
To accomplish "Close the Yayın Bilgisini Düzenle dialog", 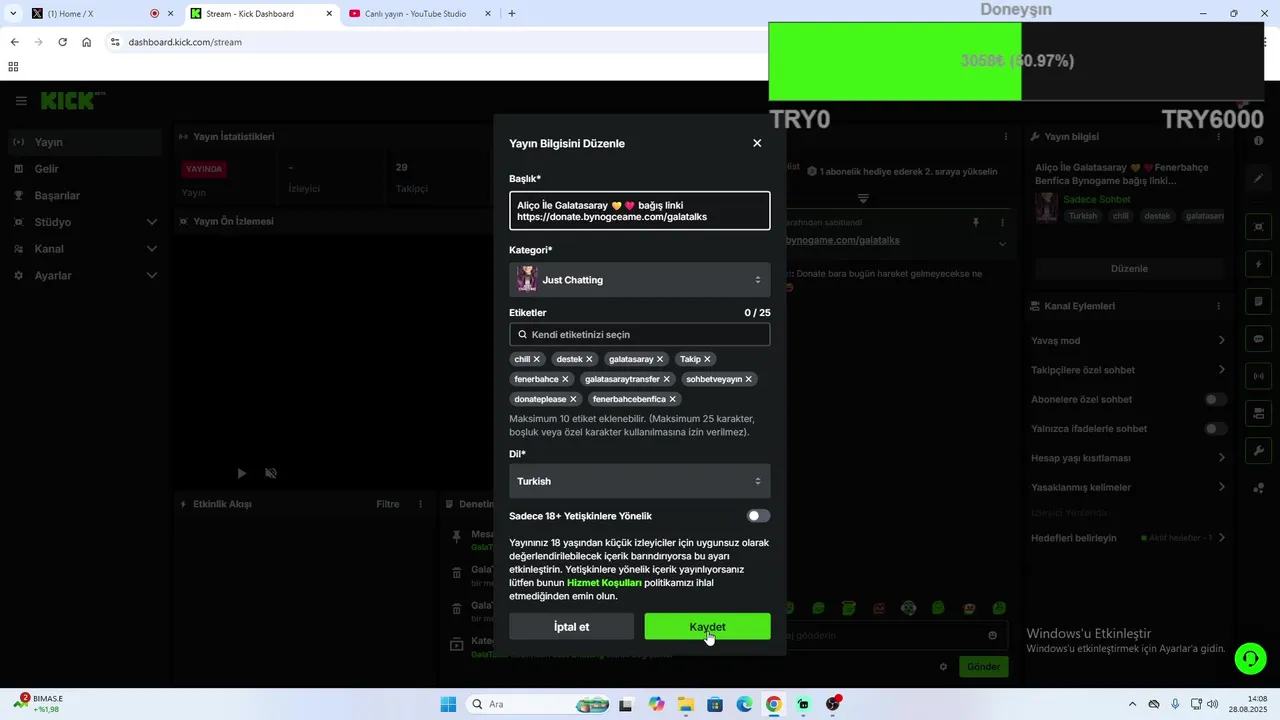I will [x=757, y=143].
